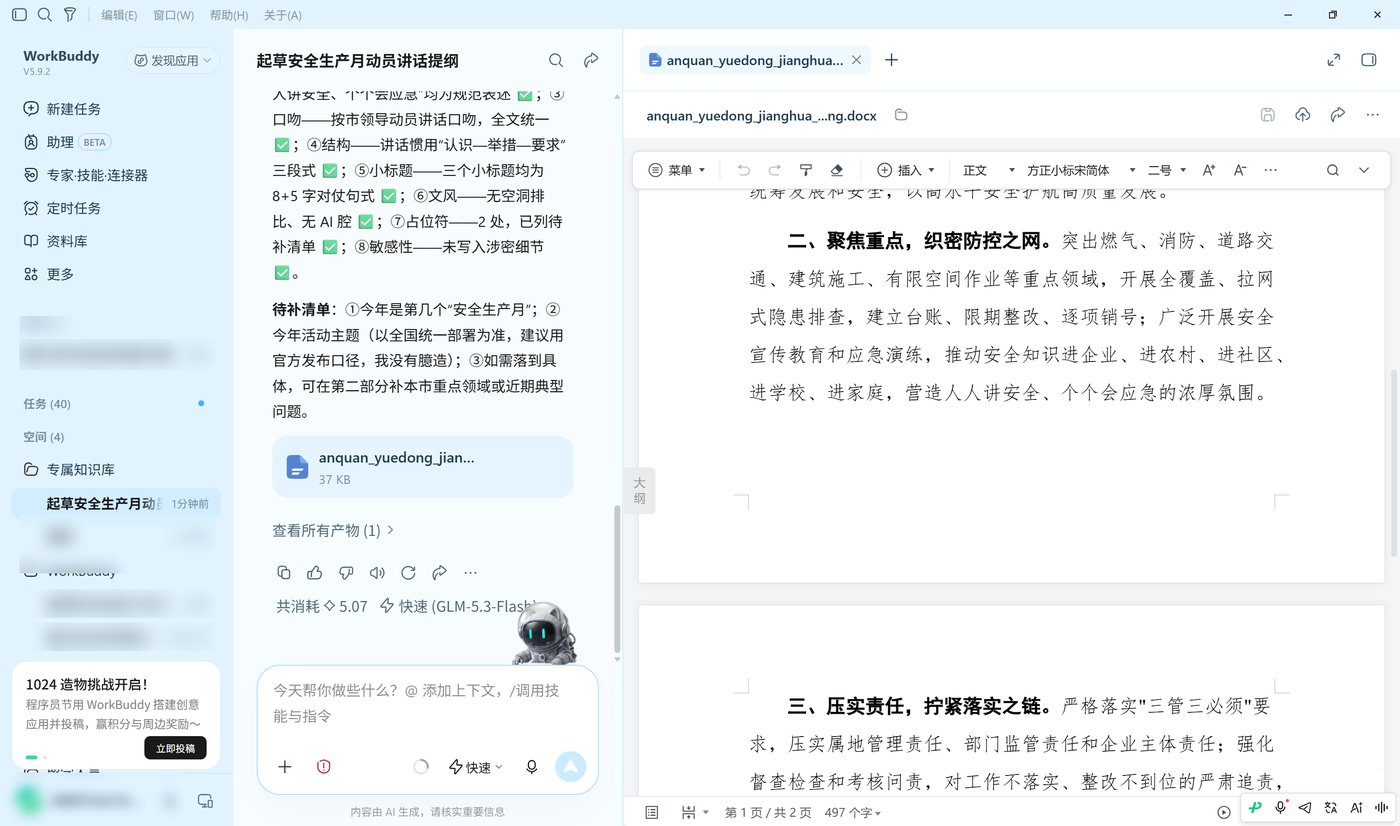Clear formatting with the eraser icon
Image resolution: width=1400 pixels, height=826 pixels.
pyautogui.click(x=838, y=170)
